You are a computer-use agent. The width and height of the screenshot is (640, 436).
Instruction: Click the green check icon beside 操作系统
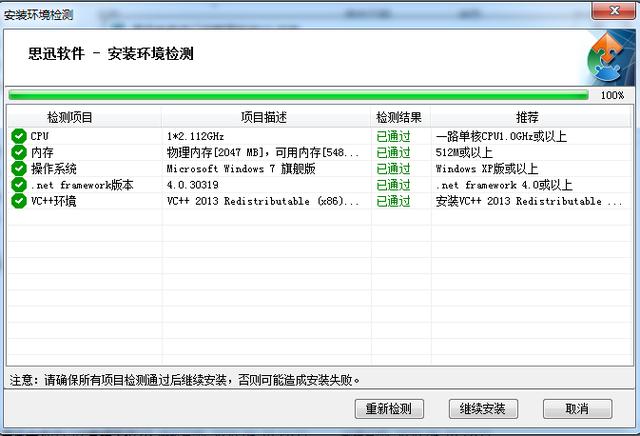click(x=19, y=169)
